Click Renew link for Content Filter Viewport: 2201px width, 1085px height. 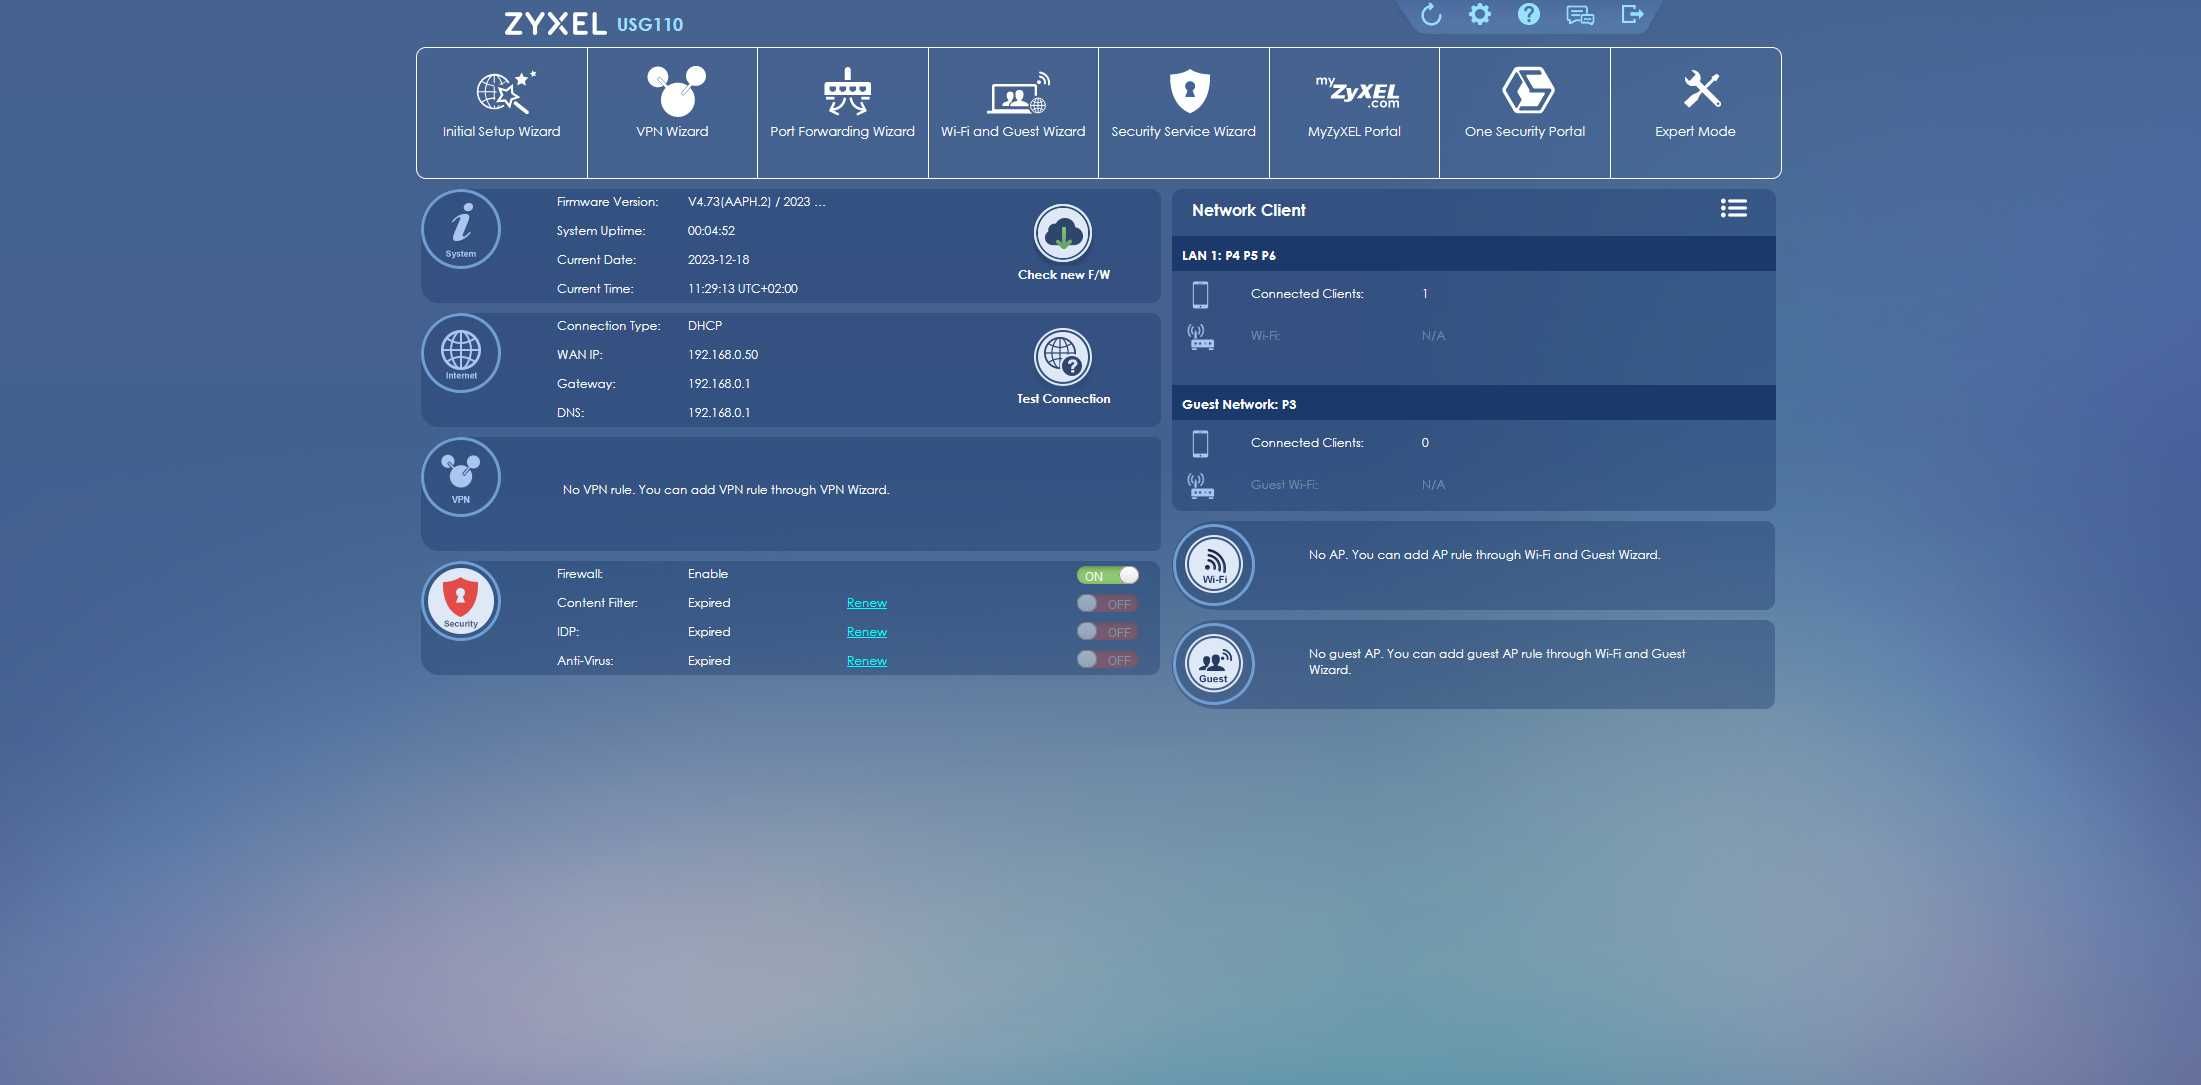[x=866, y=602]
